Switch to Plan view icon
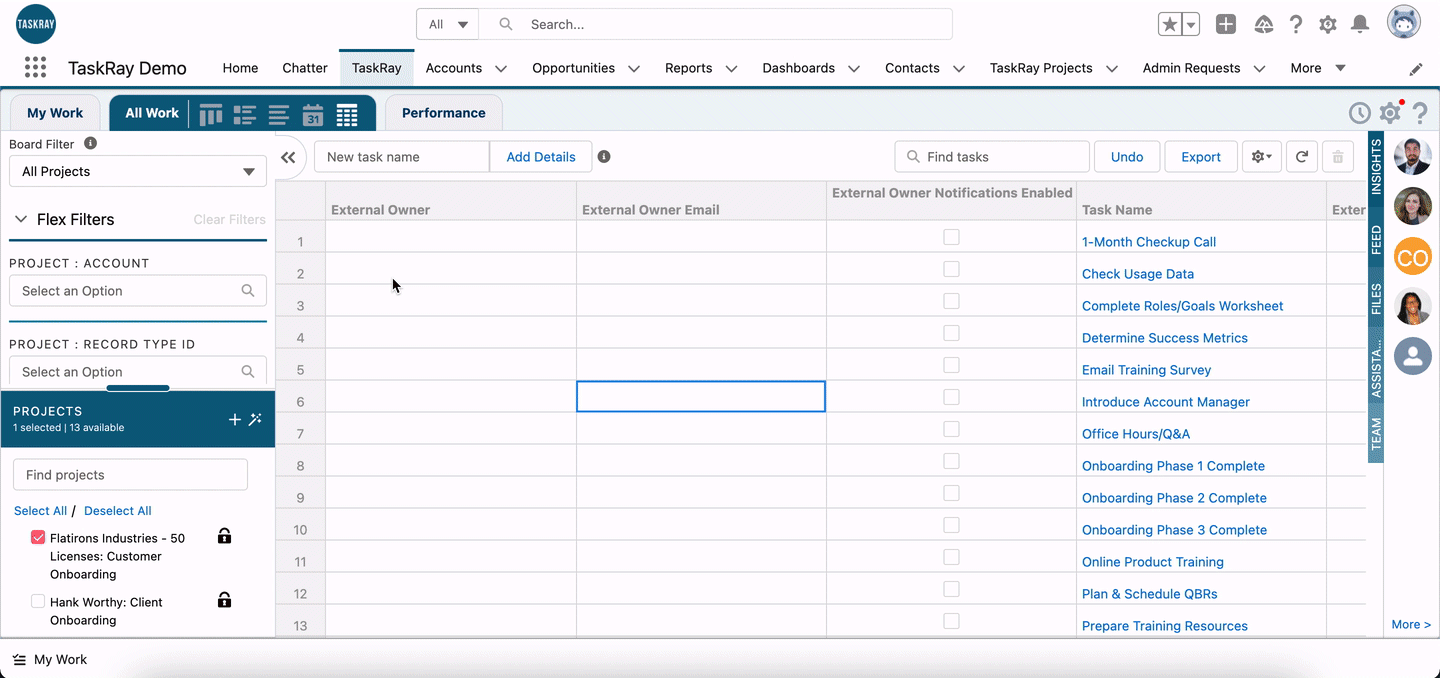 pyautogui.click(x=245, y=115)
